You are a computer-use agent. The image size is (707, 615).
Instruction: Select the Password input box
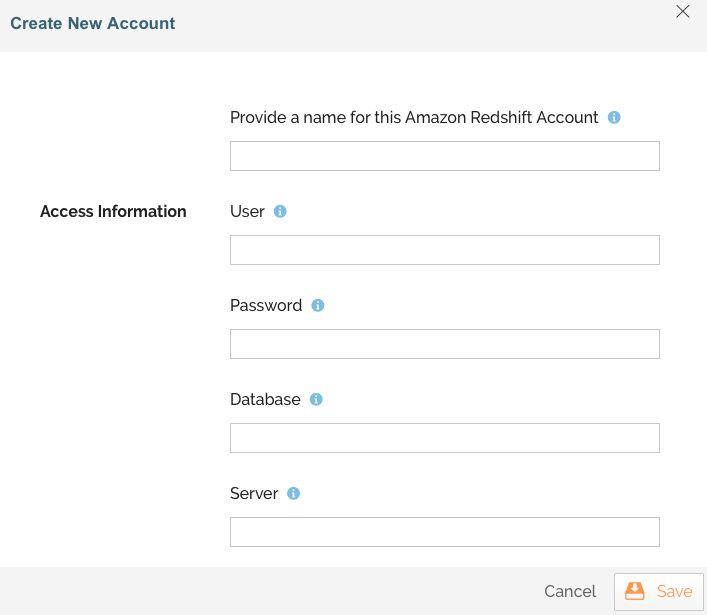tap(445, 344)
